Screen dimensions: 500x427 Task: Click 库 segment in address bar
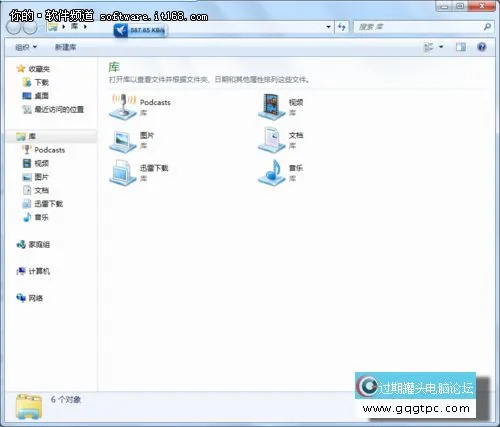(75, 26)
